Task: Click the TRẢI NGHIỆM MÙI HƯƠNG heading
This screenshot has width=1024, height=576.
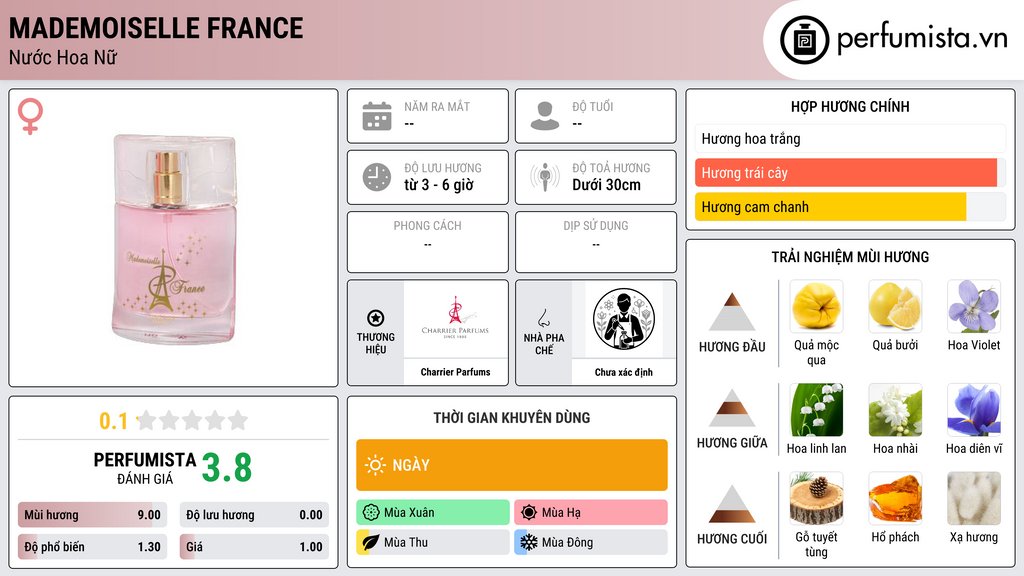Action: [x=850, y=257]
